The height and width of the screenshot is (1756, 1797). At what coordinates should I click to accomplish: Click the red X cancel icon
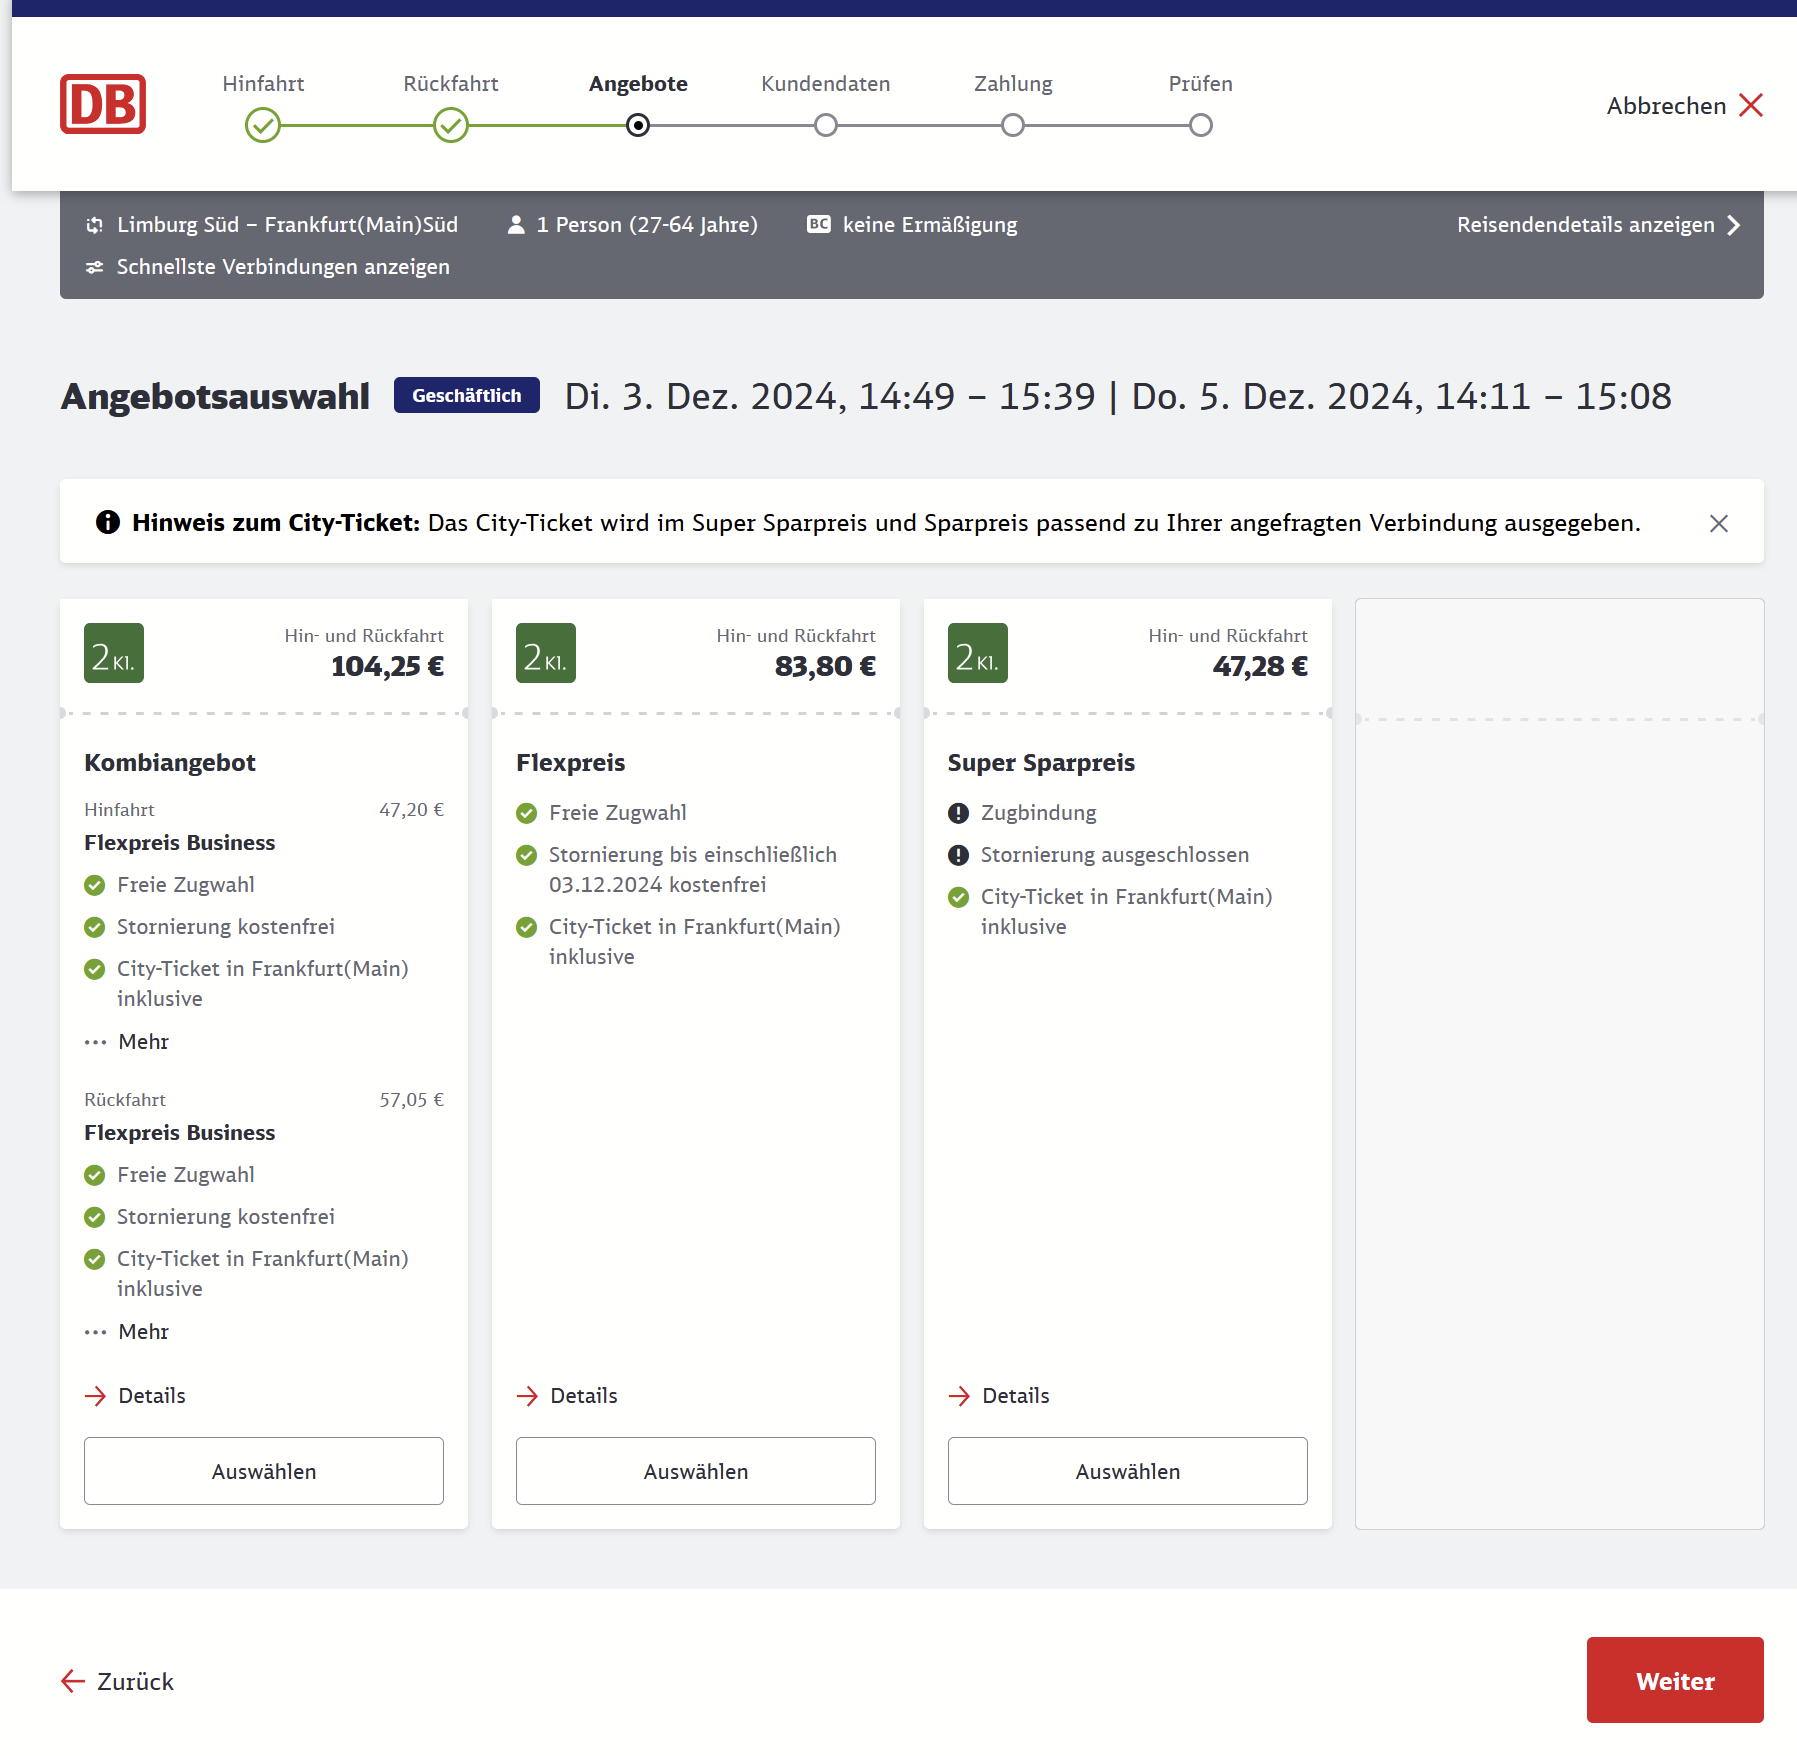pyautogui.click(x=1751, y=105)
